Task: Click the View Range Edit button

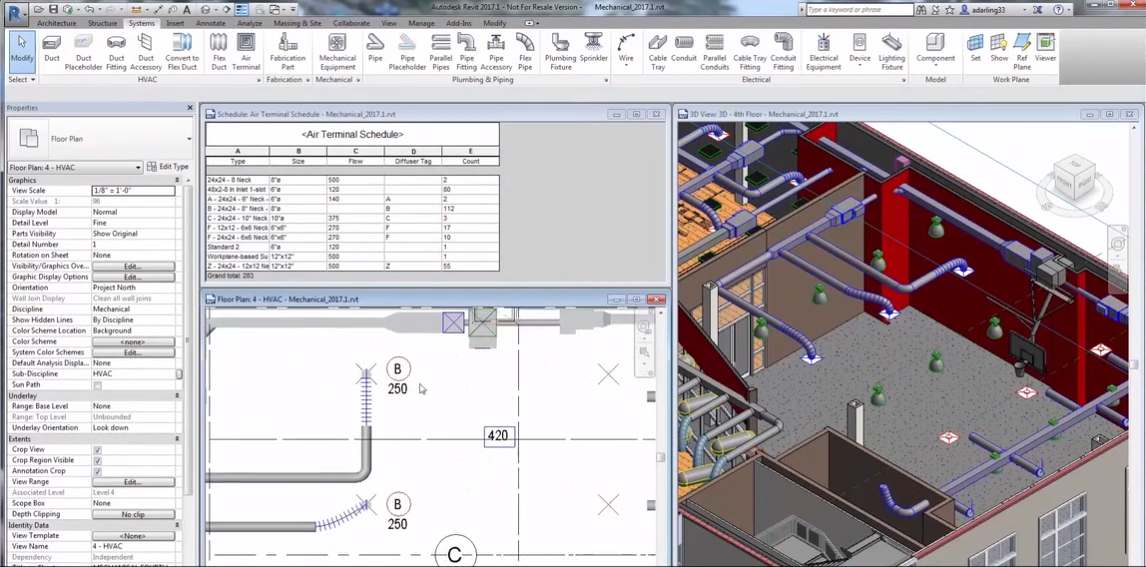Action: click(133, 482)
